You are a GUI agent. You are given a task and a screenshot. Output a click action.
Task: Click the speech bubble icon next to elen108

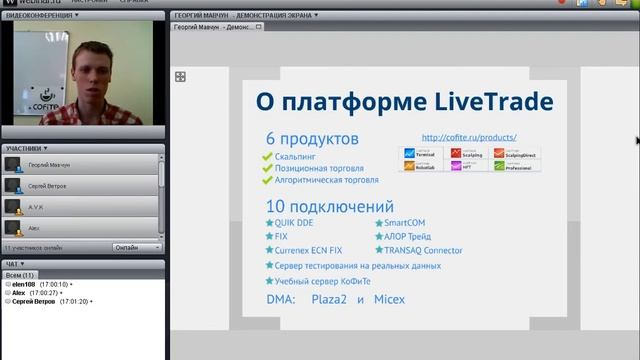click(x=8, y=284)
